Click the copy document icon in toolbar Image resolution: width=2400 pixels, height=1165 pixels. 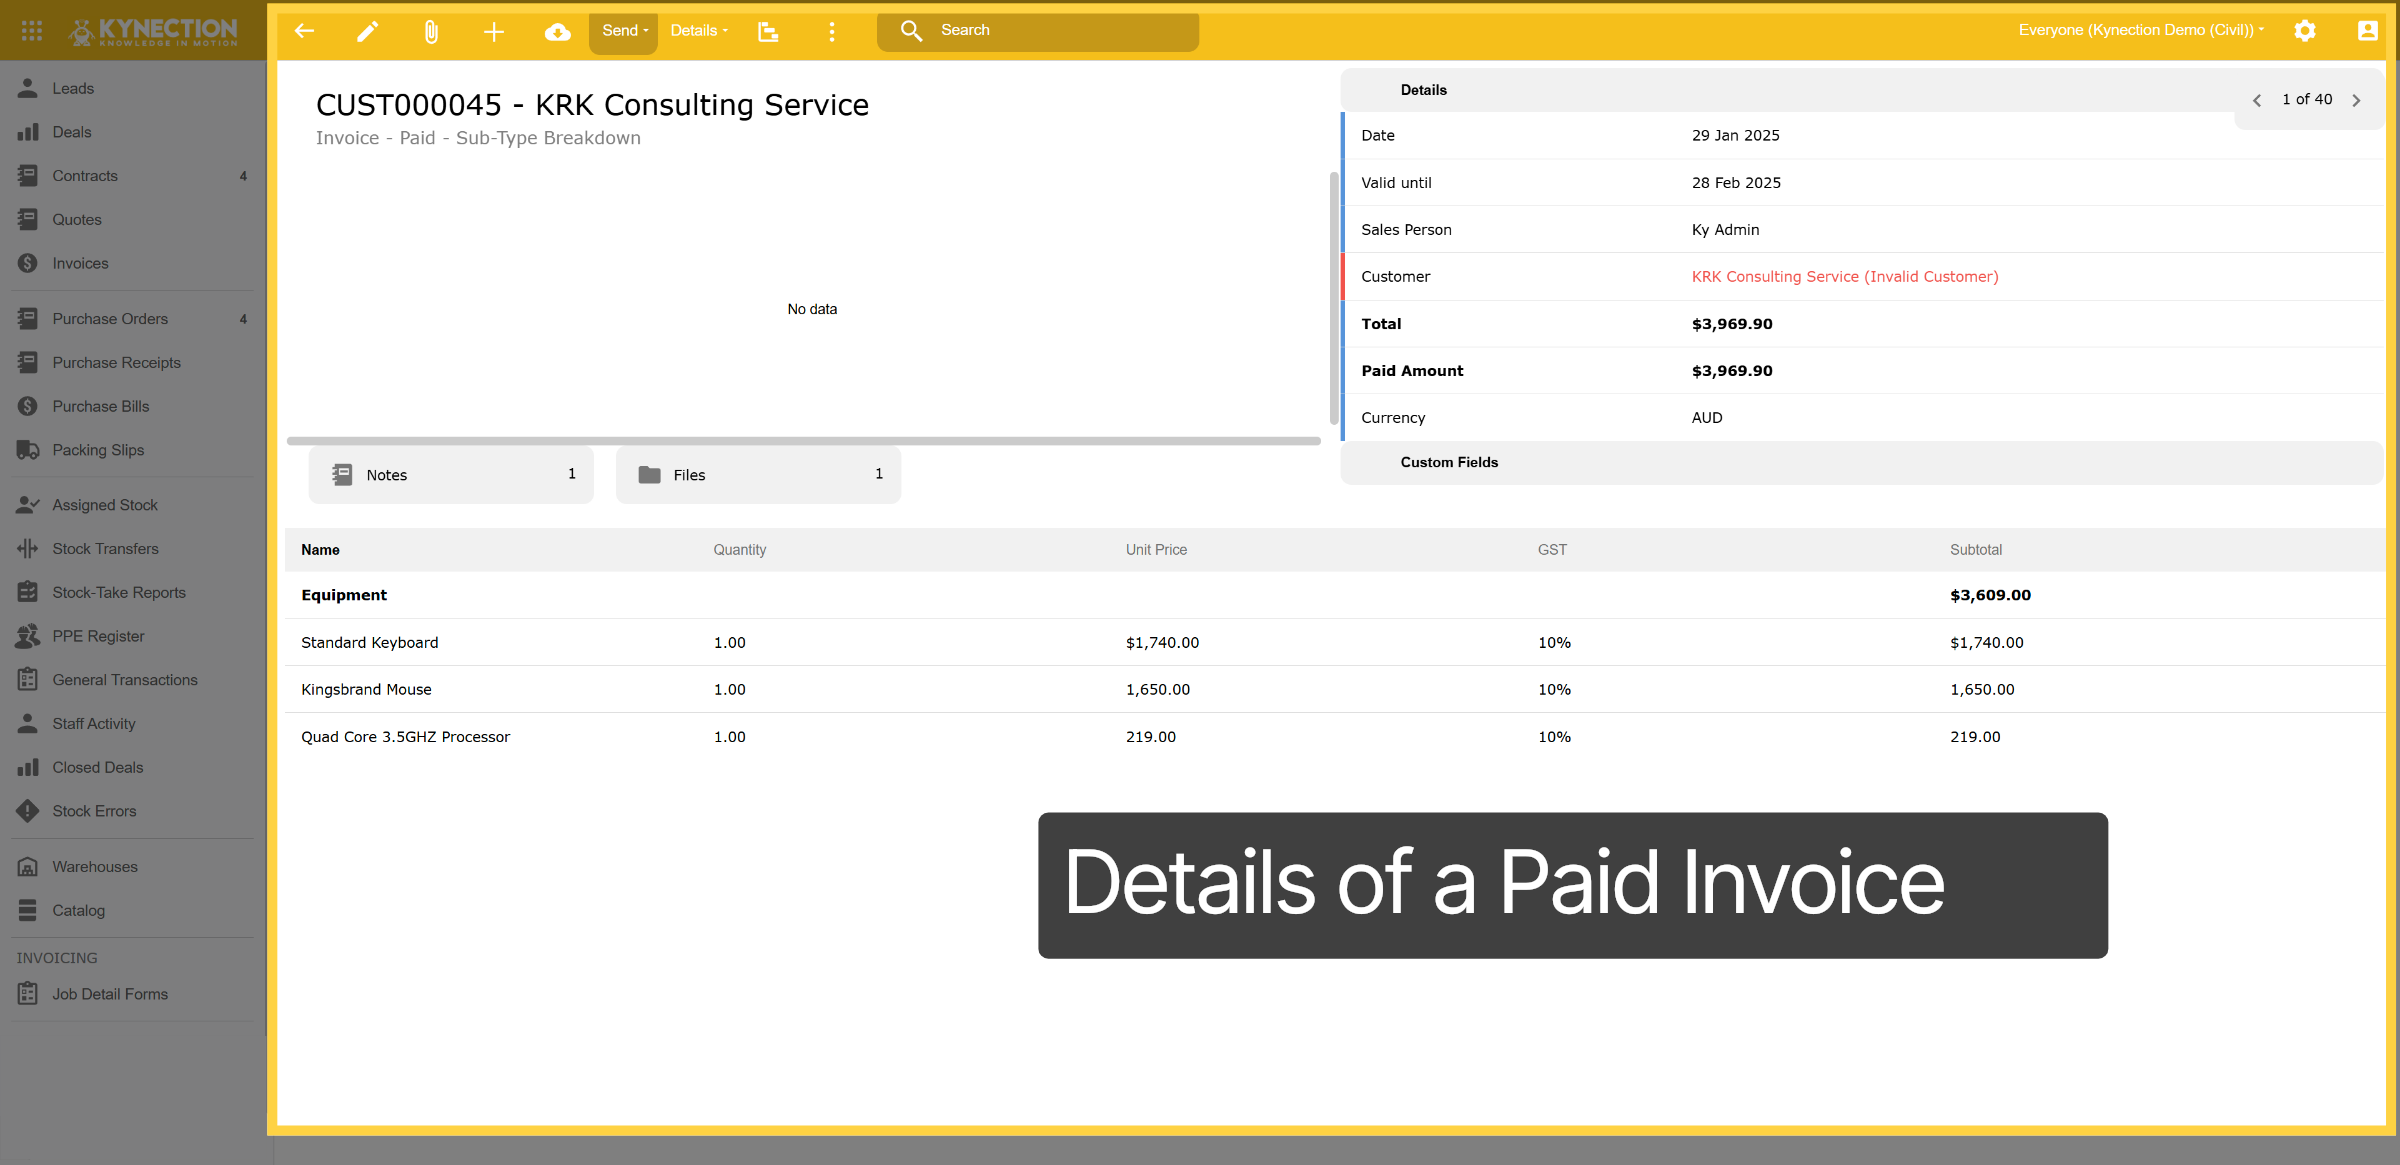[768, 31]
